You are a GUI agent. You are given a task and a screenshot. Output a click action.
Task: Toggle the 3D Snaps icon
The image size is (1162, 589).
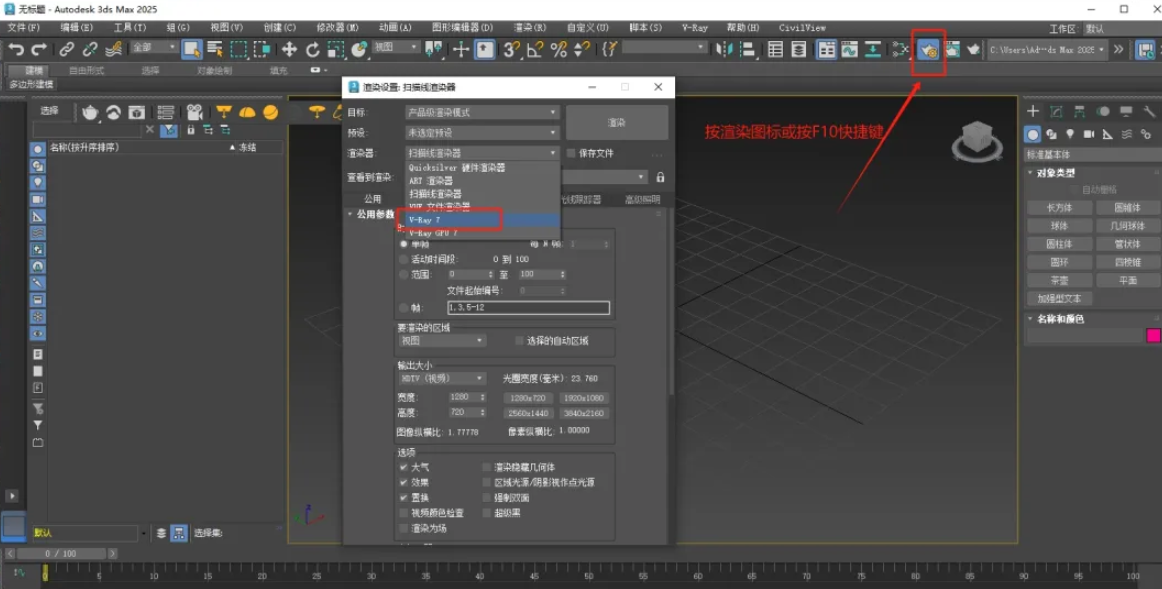(x=511, y=49)
